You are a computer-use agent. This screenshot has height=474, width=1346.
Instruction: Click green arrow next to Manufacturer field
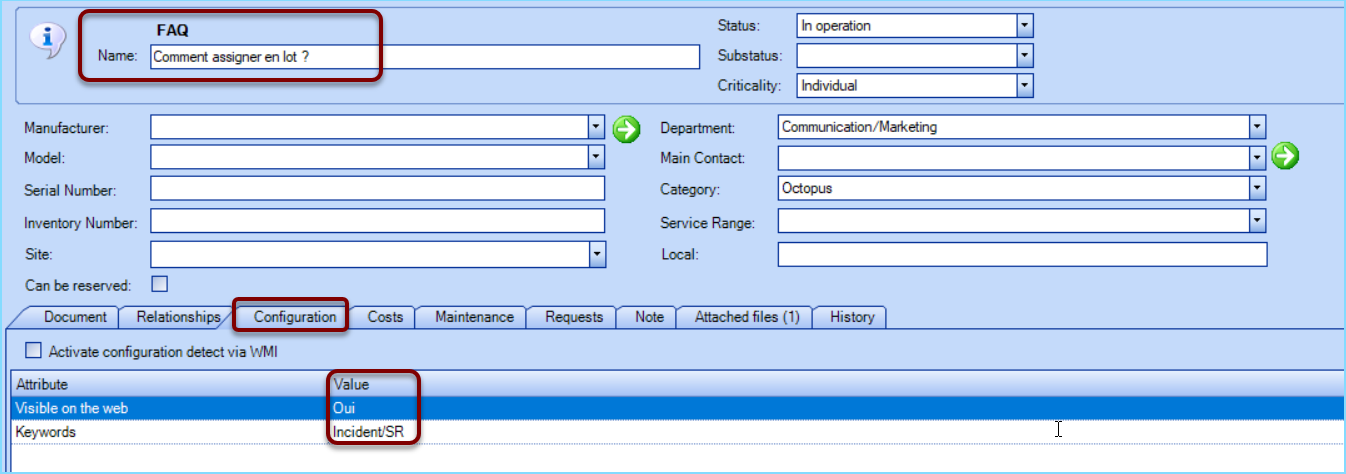pos(626,128)
